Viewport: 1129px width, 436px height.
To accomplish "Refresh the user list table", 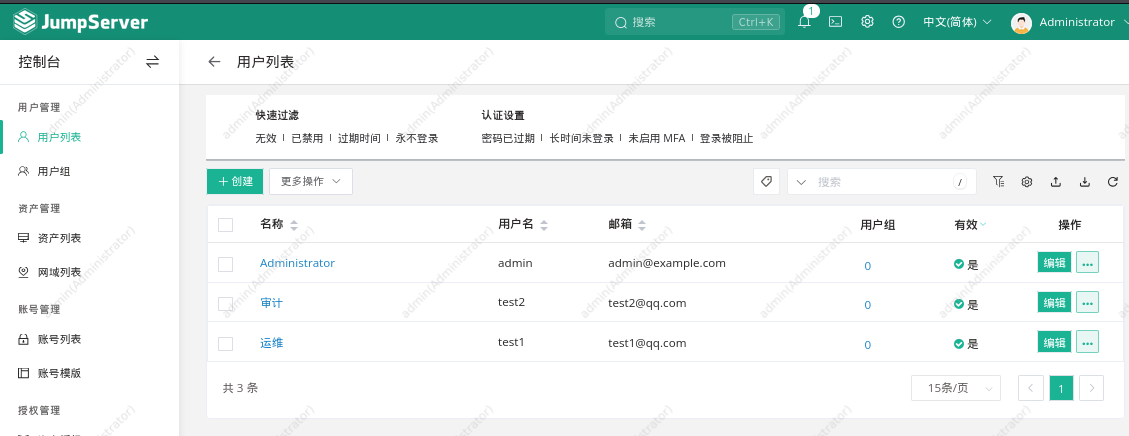I will 1112,182.
